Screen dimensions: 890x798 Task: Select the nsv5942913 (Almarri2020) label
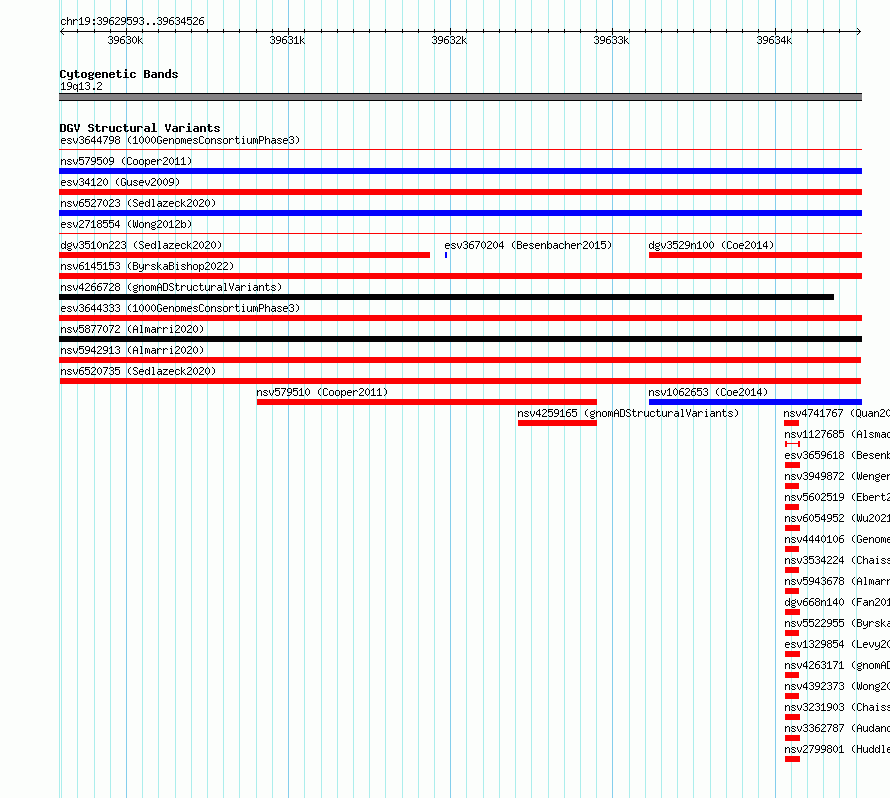click(x=132, y=350)
